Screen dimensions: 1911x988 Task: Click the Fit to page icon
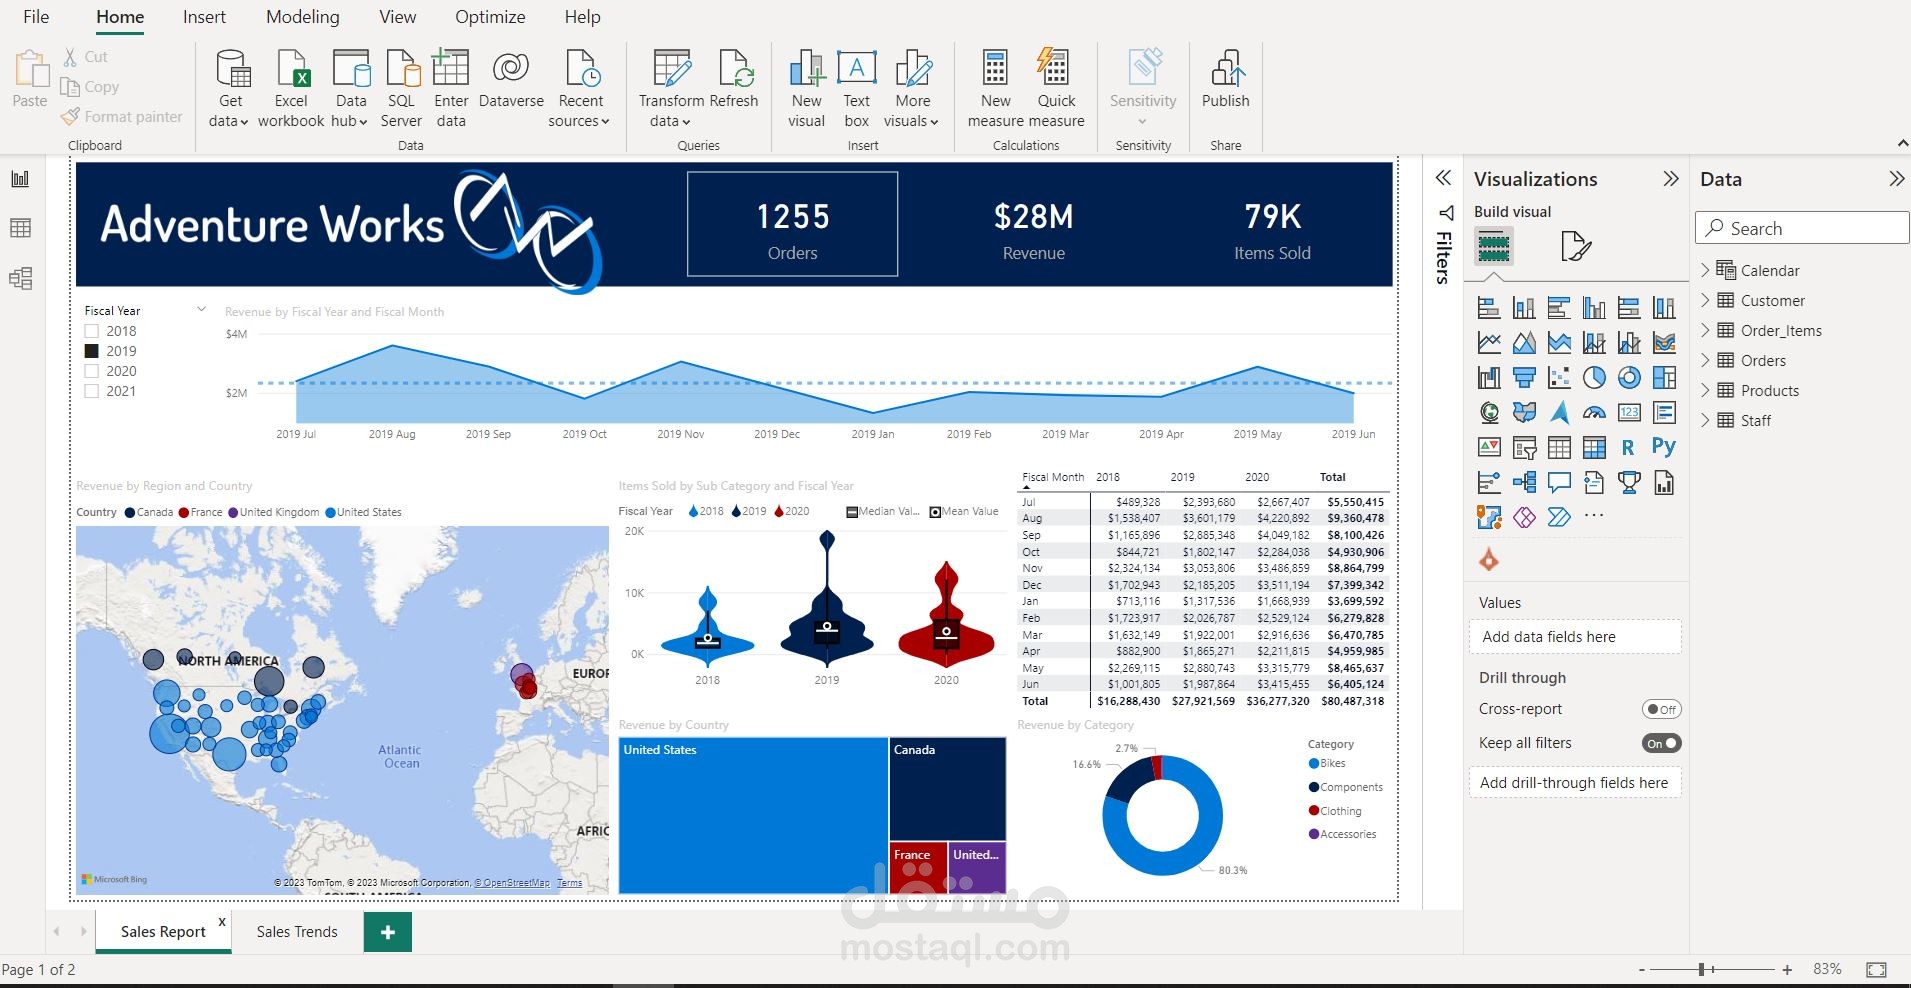(x=1876, y=969)
